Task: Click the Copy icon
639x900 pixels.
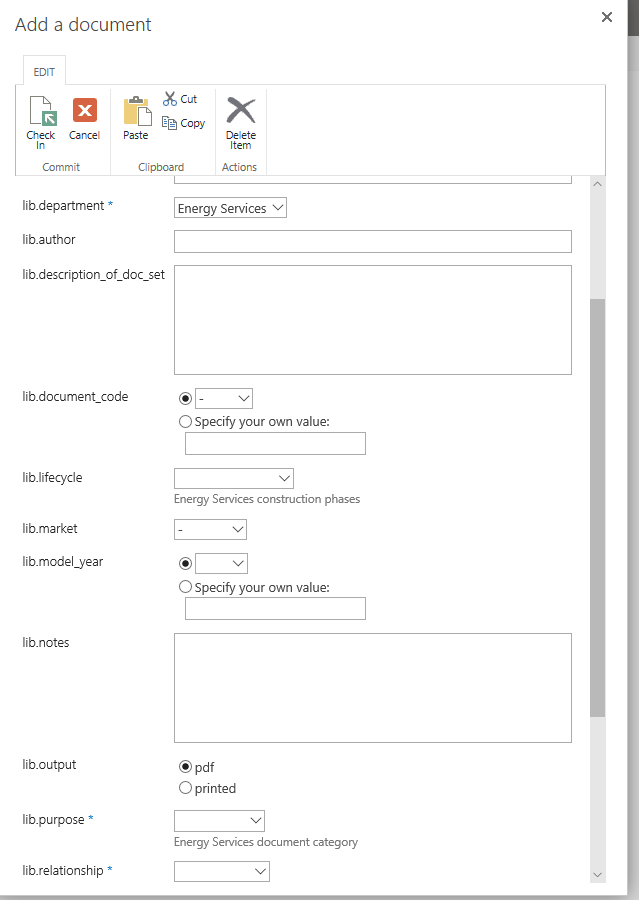Action: click(x=169, y=123)
